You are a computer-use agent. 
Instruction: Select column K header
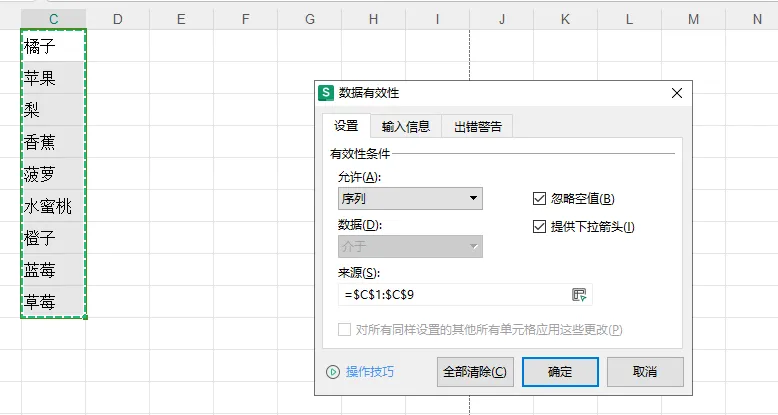[x=566, y=19]
